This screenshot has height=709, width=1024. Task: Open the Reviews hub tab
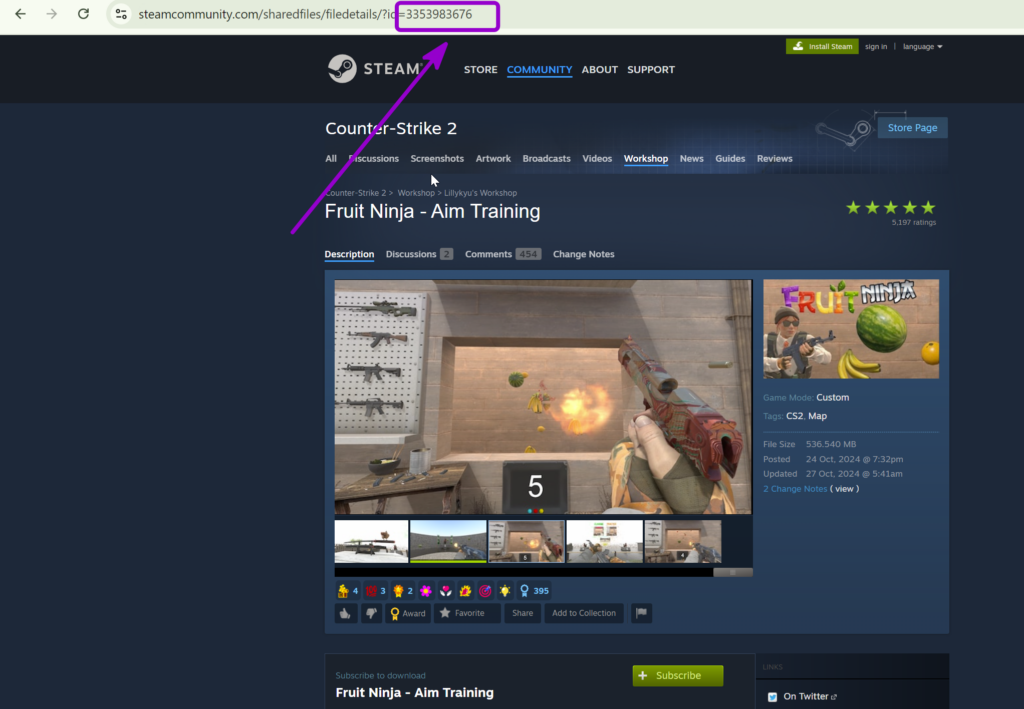(x=775, y=159)
